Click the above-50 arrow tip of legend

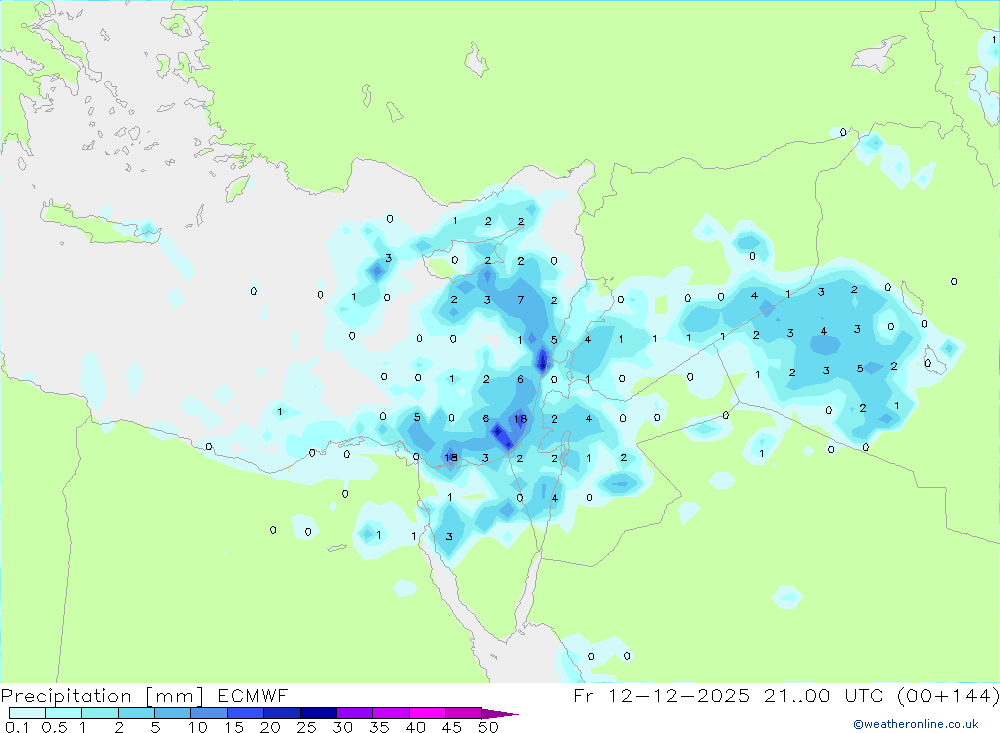(500, 714)
